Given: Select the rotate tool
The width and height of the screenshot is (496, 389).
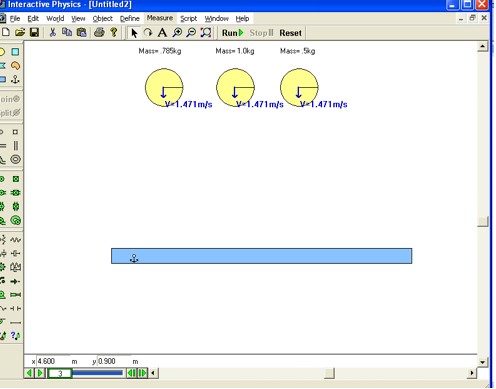Looking at the screenshot, I should (x=148, y=33).
